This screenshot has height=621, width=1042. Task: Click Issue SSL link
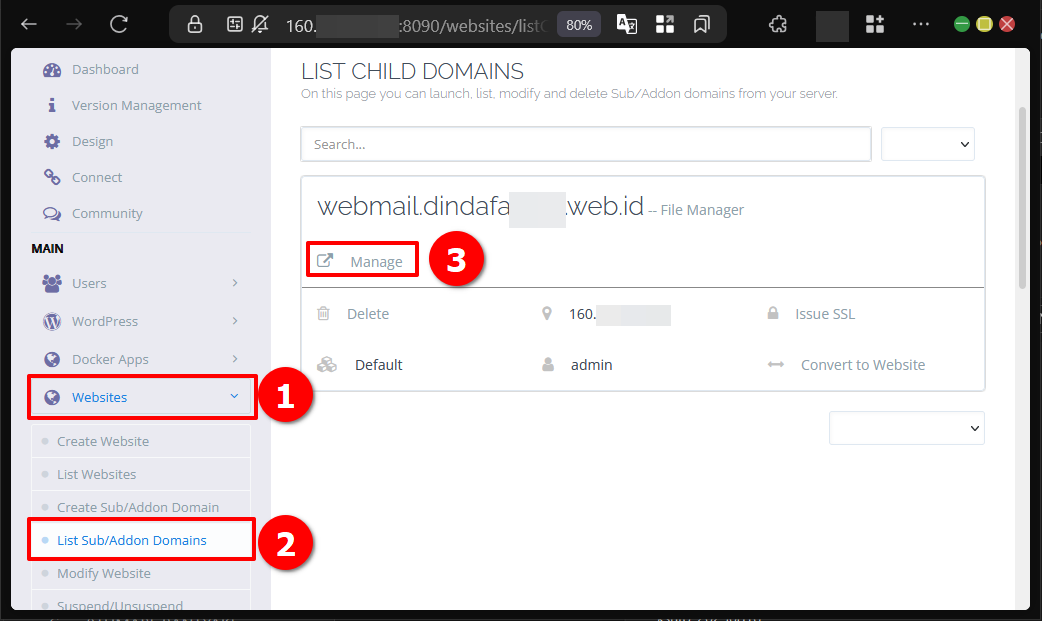click(x=824, y=314)
